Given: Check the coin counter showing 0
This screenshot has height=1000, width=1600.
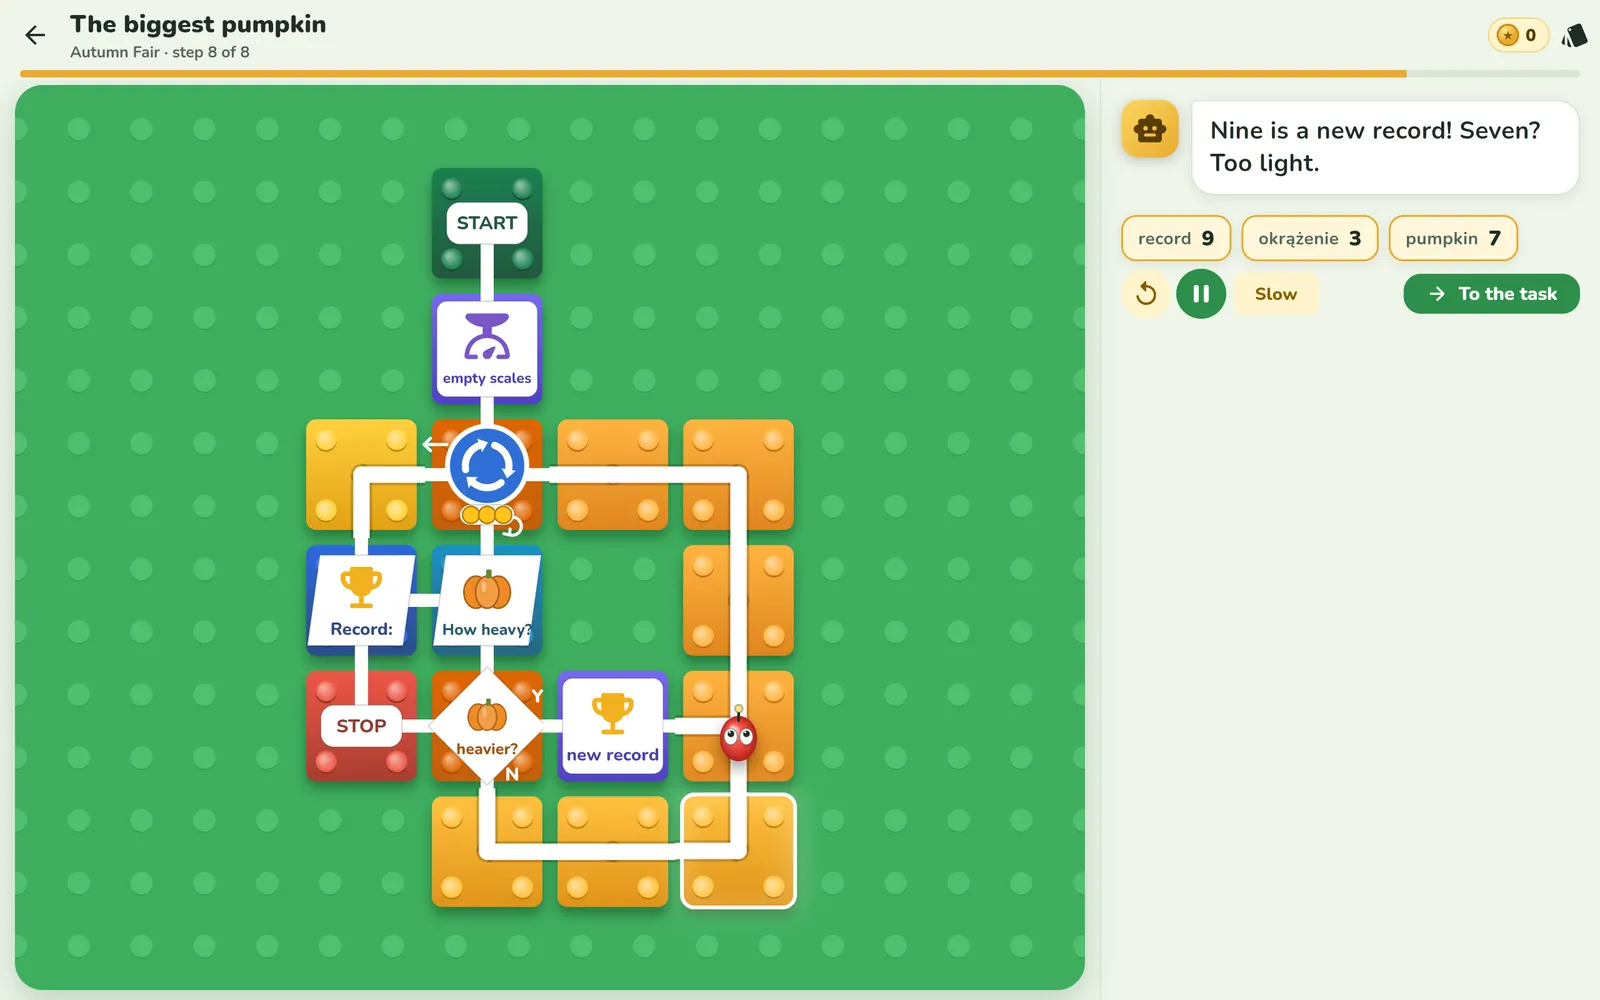Looking at the screenshot, I should [1518, 35].
